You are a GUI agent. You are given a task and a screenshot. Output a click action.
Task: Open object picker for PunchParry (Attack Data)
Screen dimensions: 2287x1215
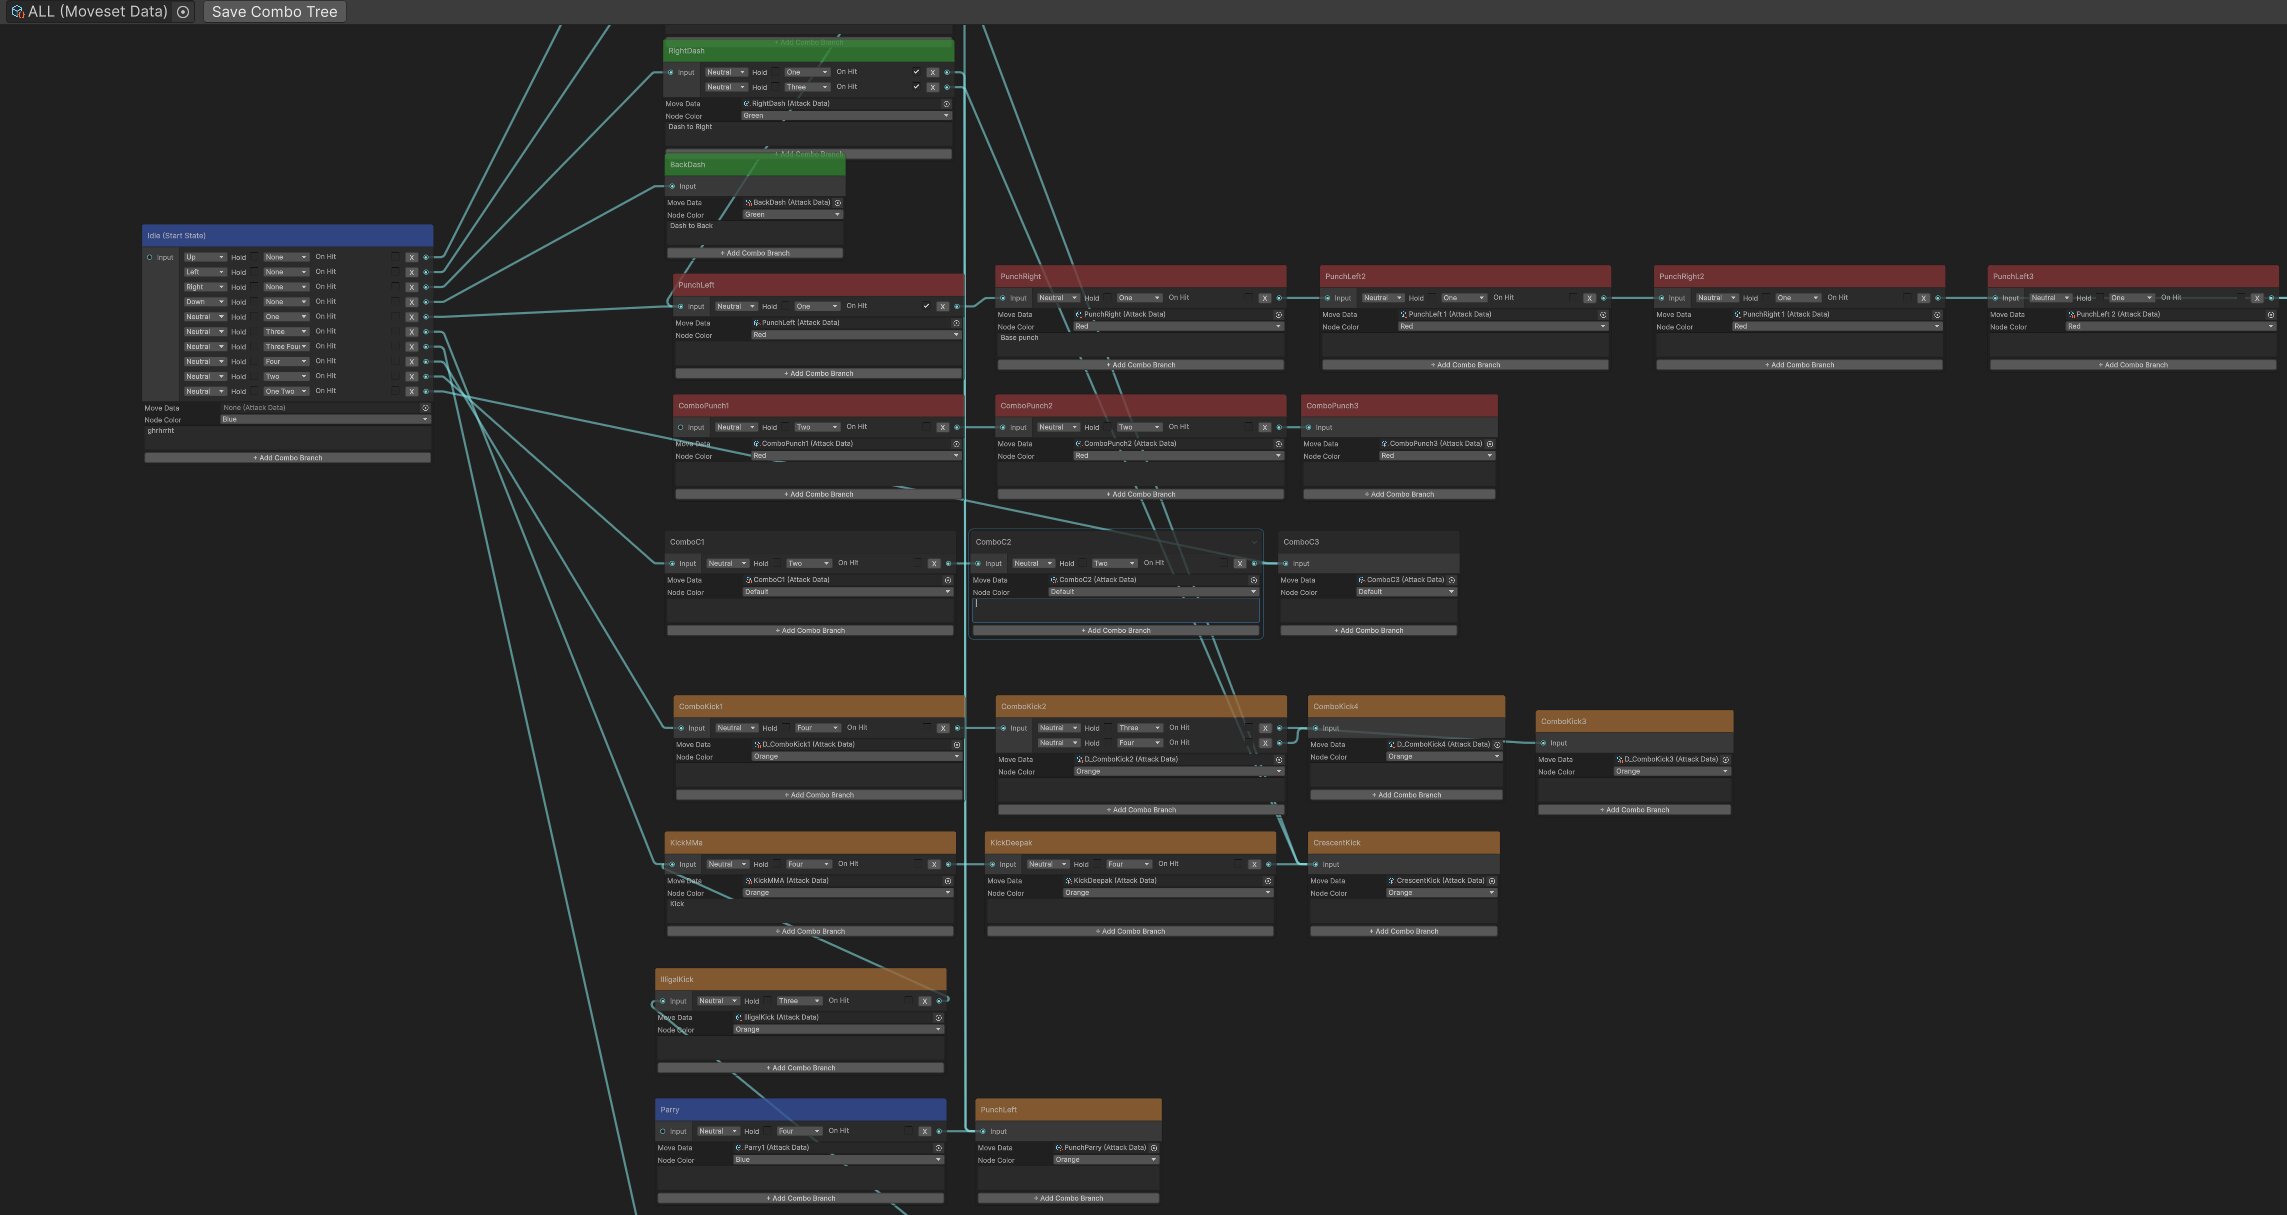[x=1154, y=1148]
